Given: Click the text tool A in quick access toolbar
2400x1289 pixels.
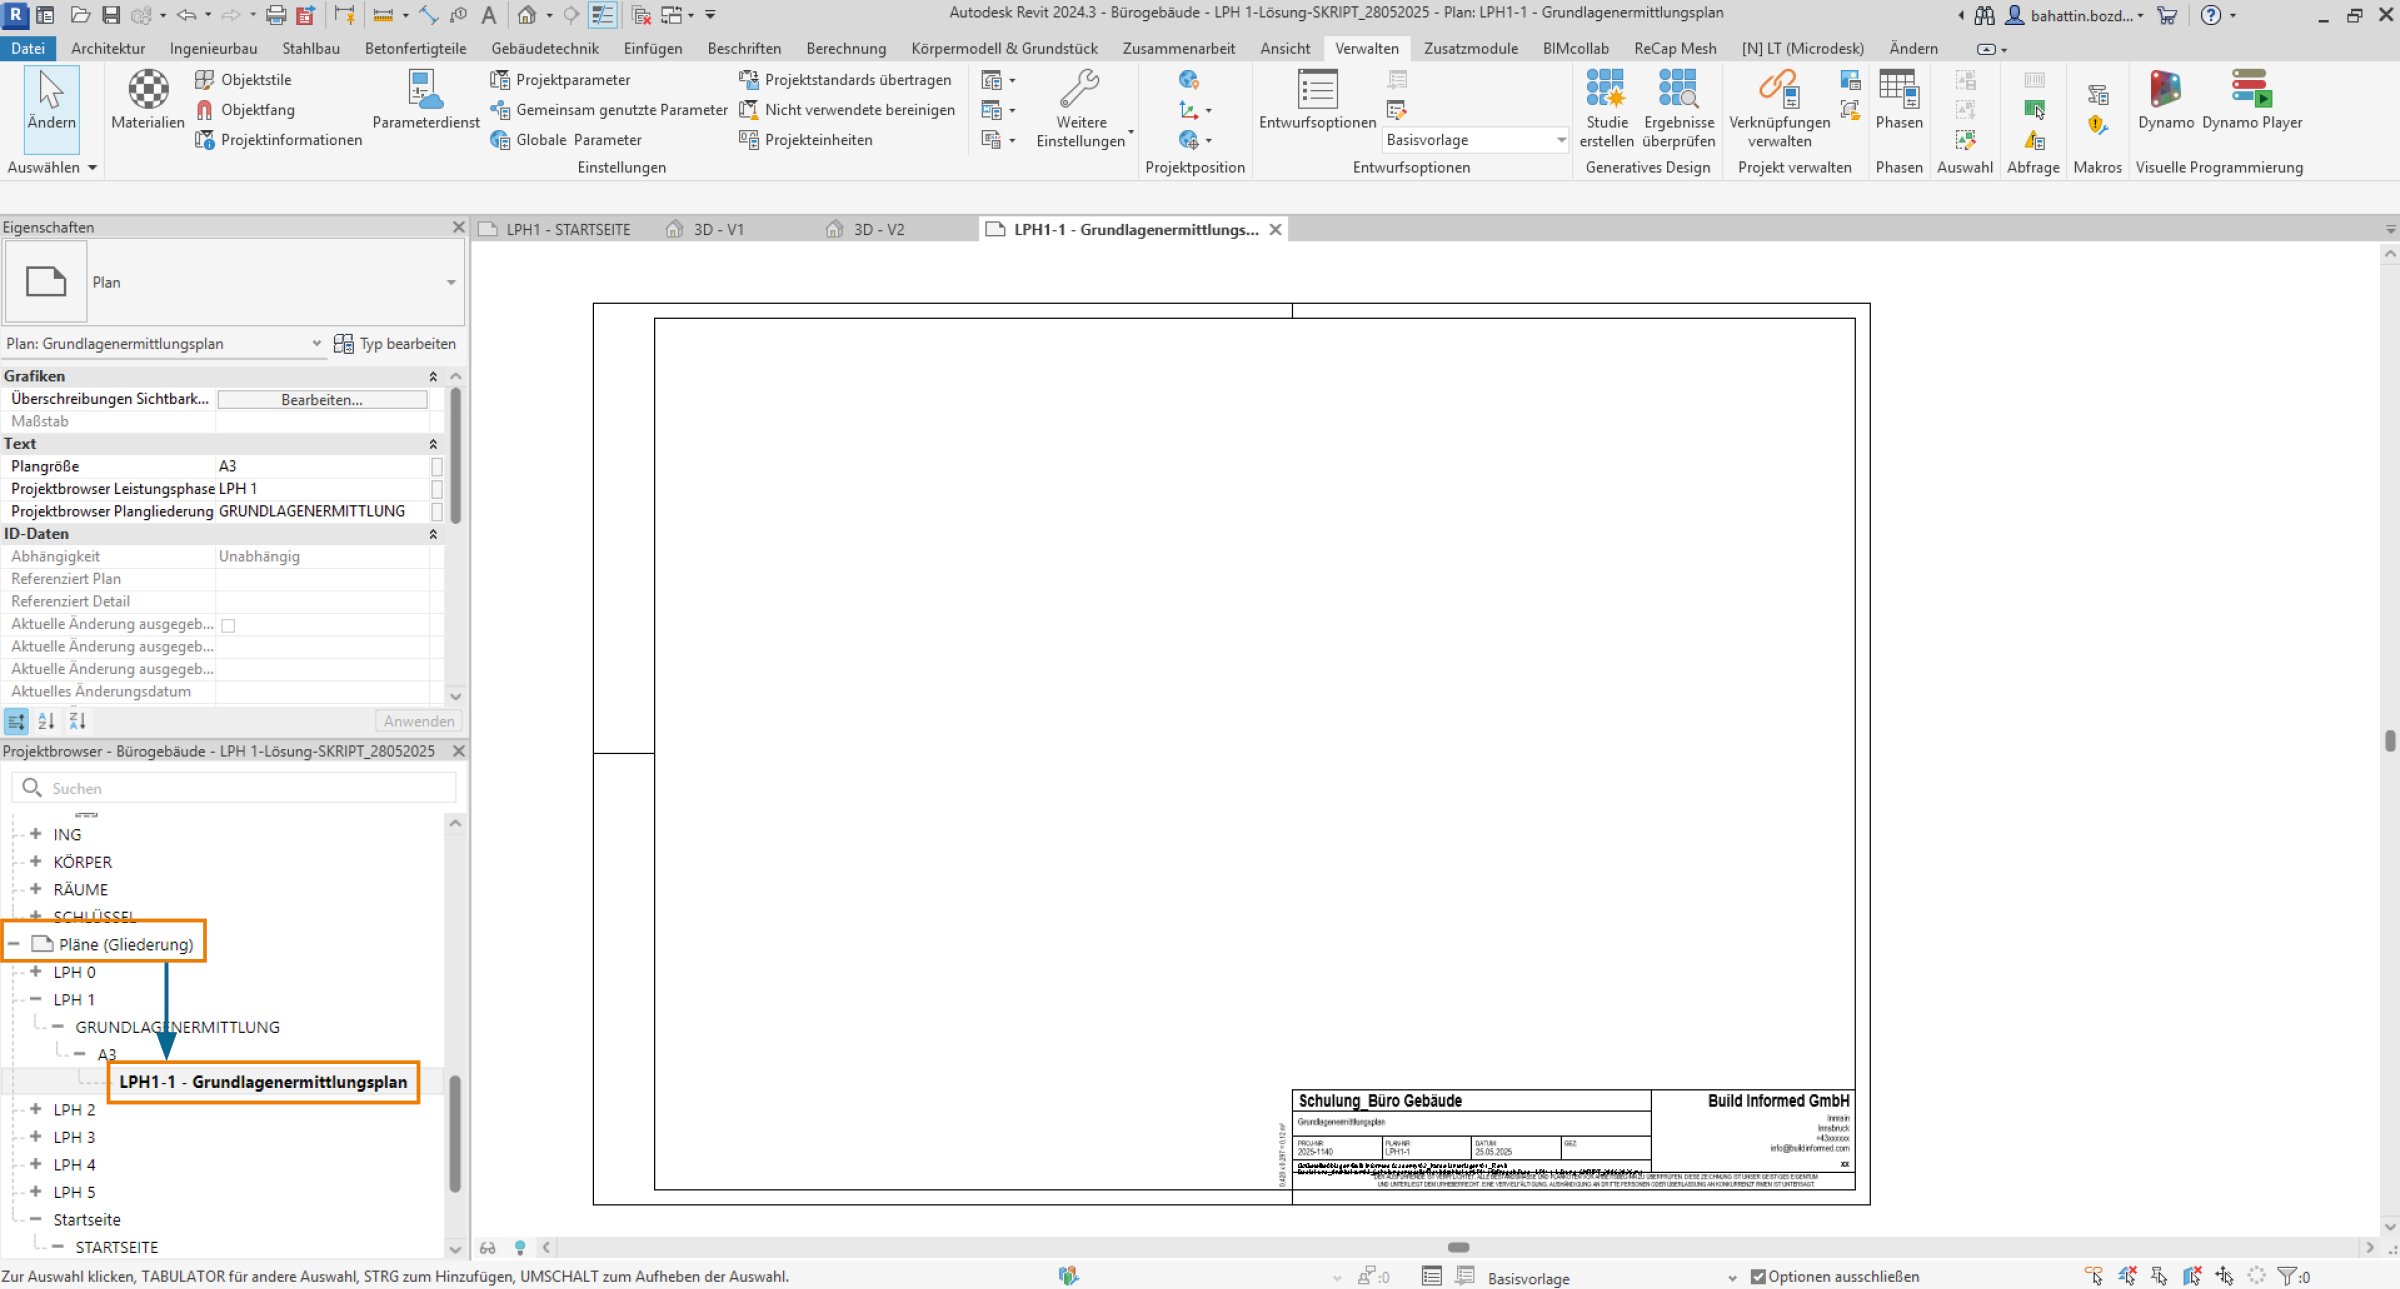Looking at the screenshot, I should pyautogui.click(x=488, y=15).
